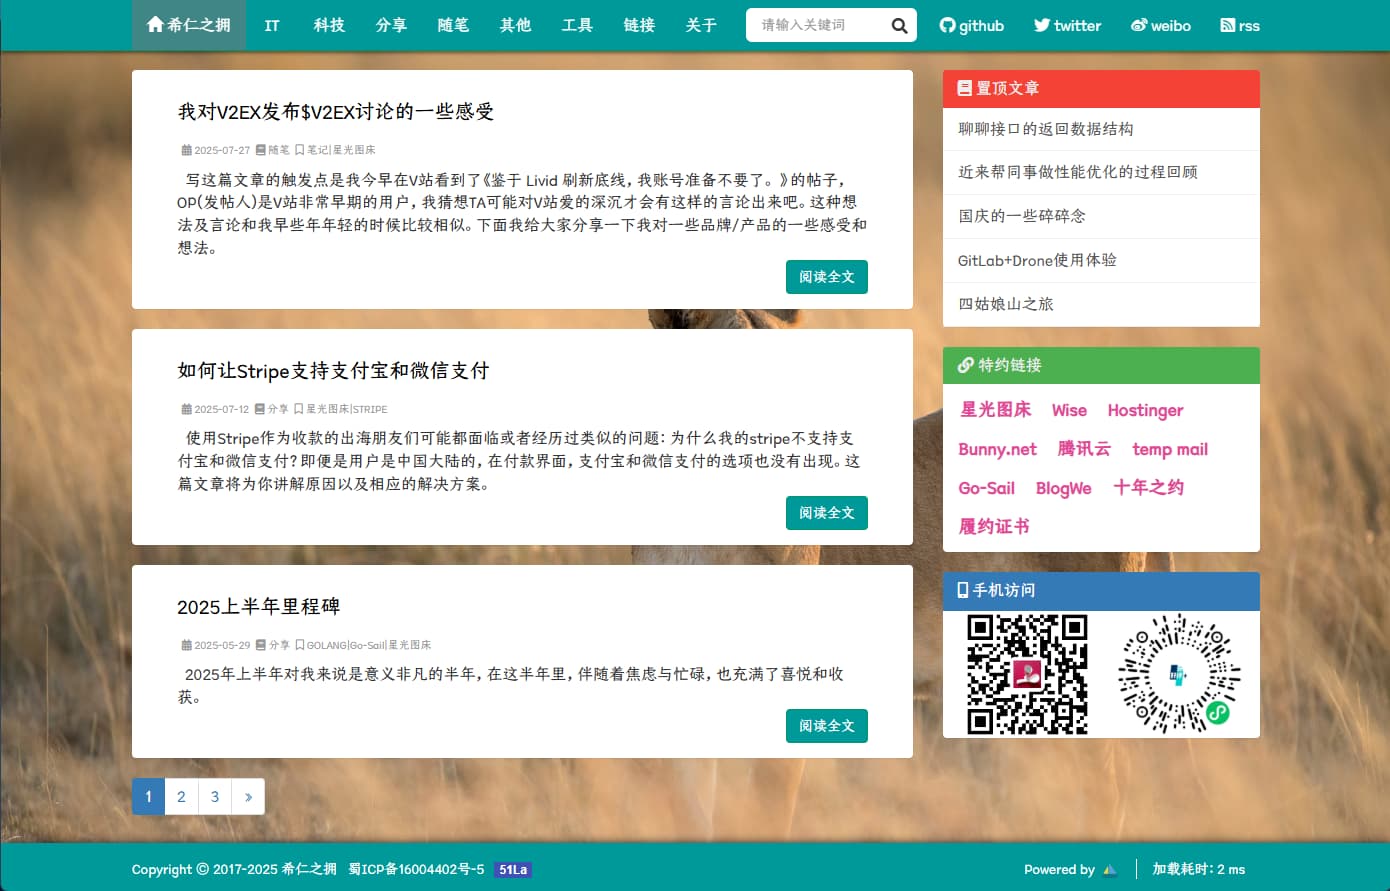Open the 工具 navigation menu item
1390x891 pixels.
click(577, 25)
